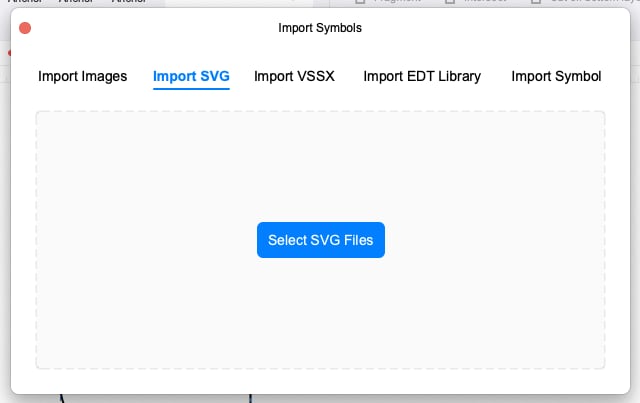The width and height of the screenshot is (640, 403).
Task: Close the Import Symbols dialog
Action: click(x=25, y=28)
